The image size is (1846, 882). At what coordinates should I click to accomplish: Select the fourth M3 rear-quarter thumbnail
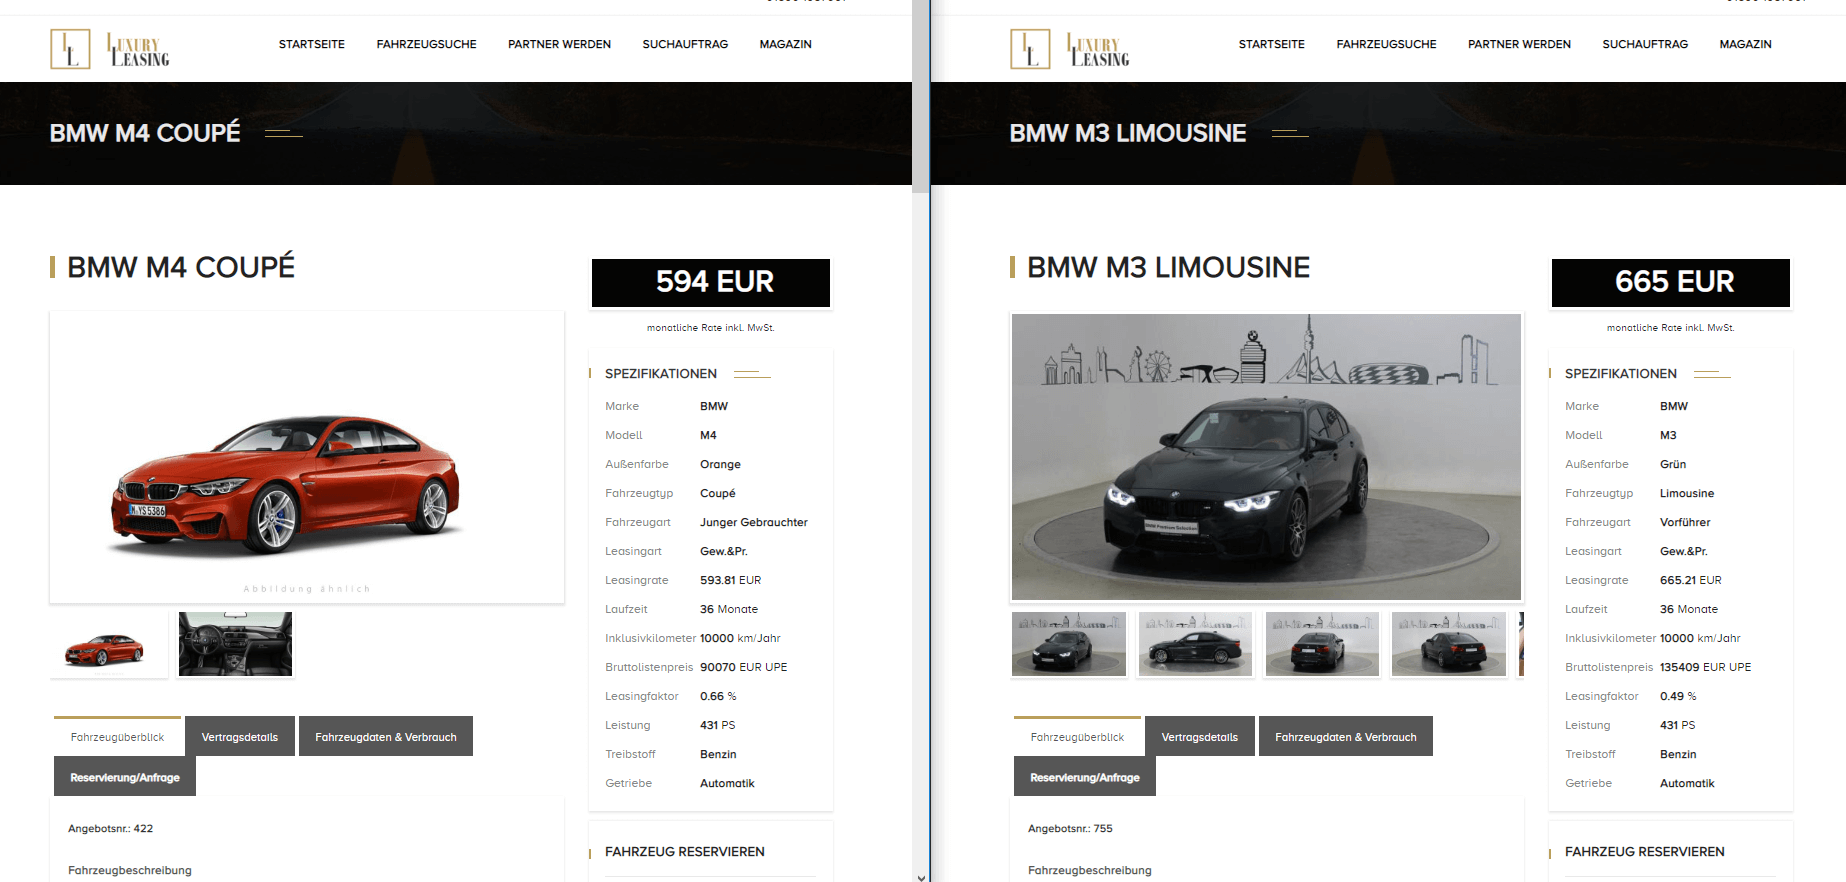pyautogui.click(x=1448, y=645)
